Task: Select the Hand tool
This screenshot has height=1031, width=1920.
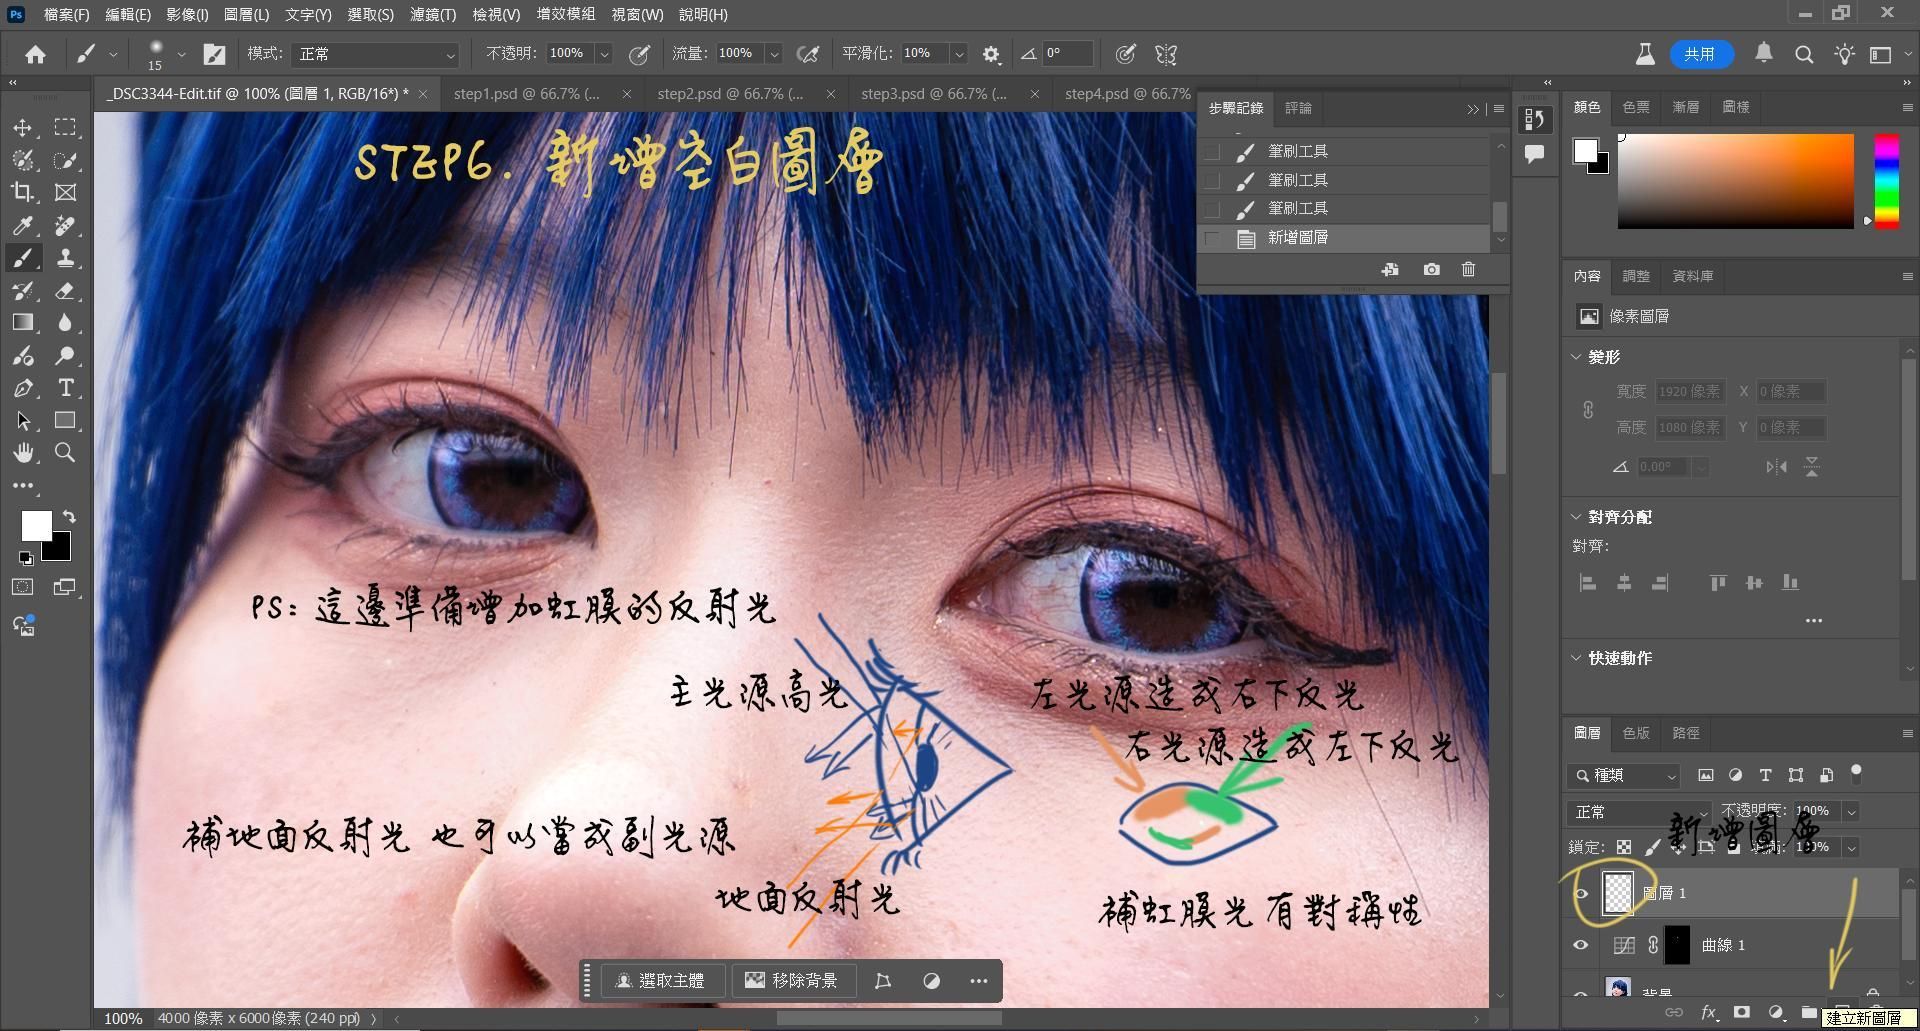Action: (x=23, y=453)
